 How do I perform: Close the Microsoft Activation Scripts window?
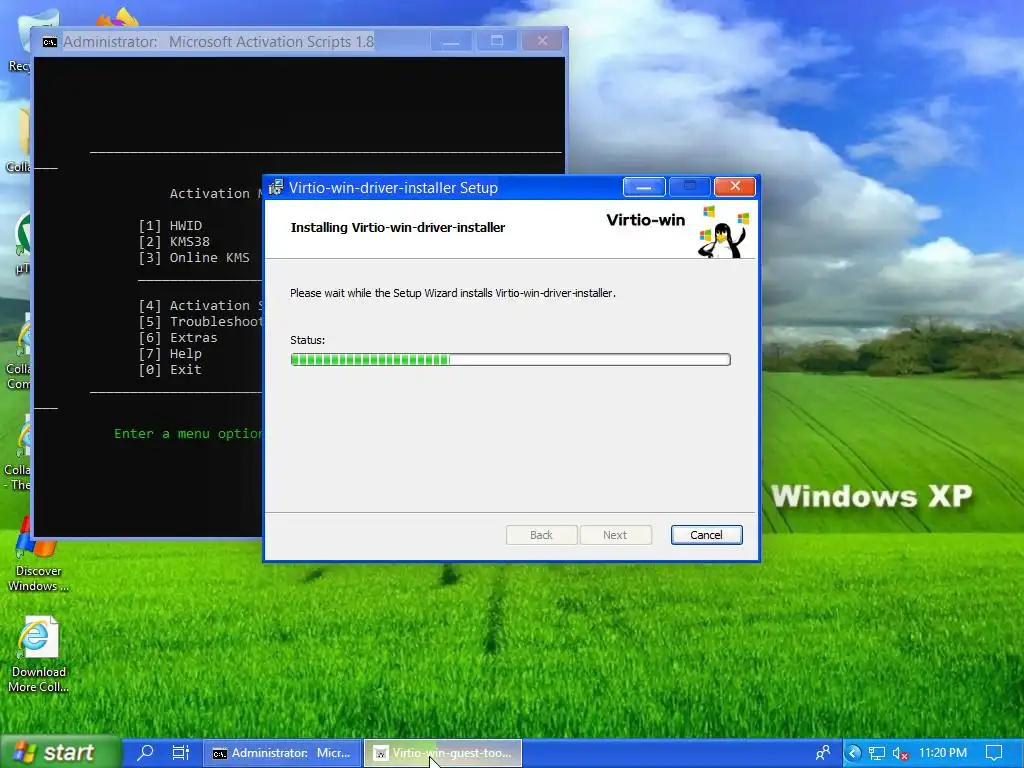[542, 41]
